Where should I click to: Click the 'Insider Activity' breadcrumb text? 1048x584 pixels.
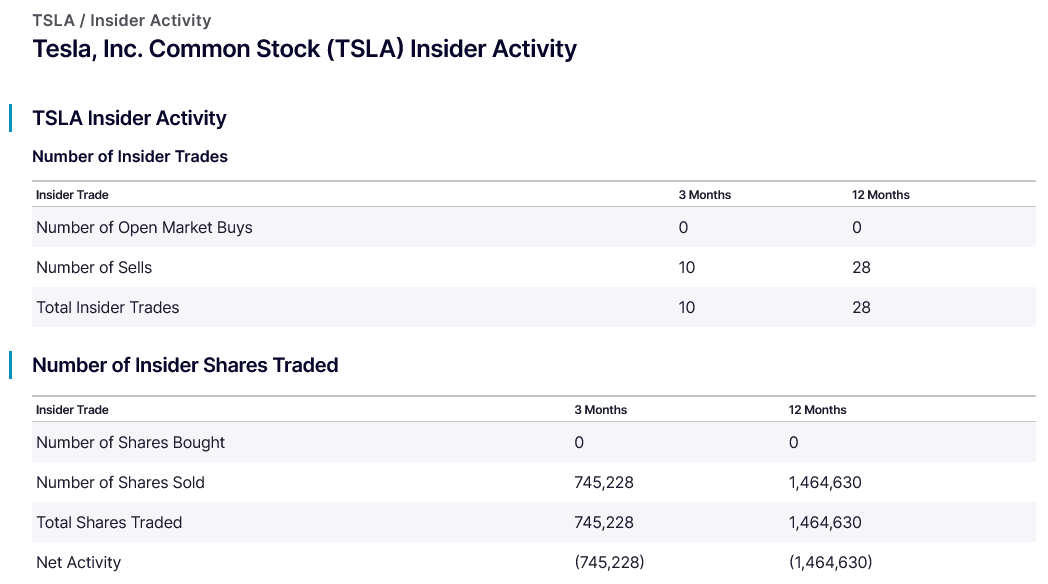(150, 21)
